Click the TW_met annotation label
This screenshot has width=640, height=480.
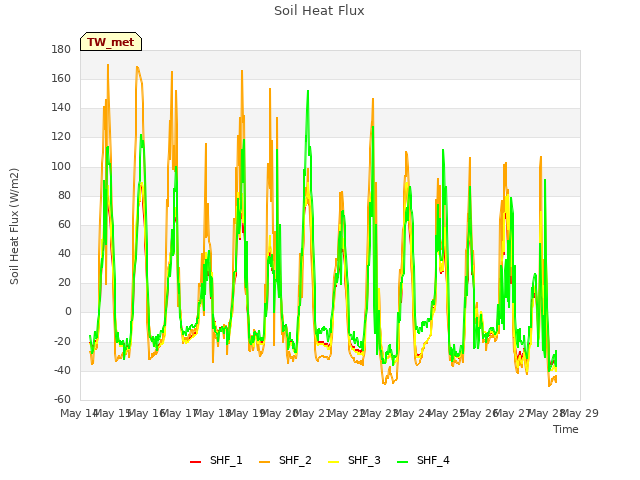point(111,42)
